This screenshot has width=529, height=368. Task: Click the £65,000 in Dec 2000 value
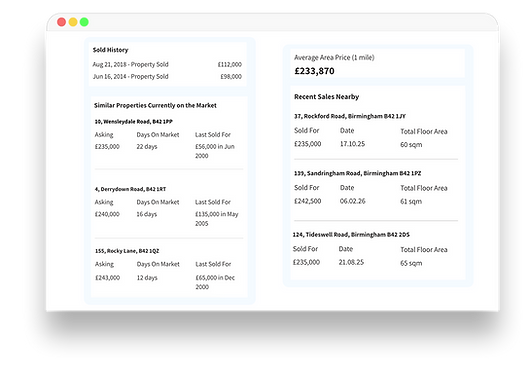click(x=215, y=282)
